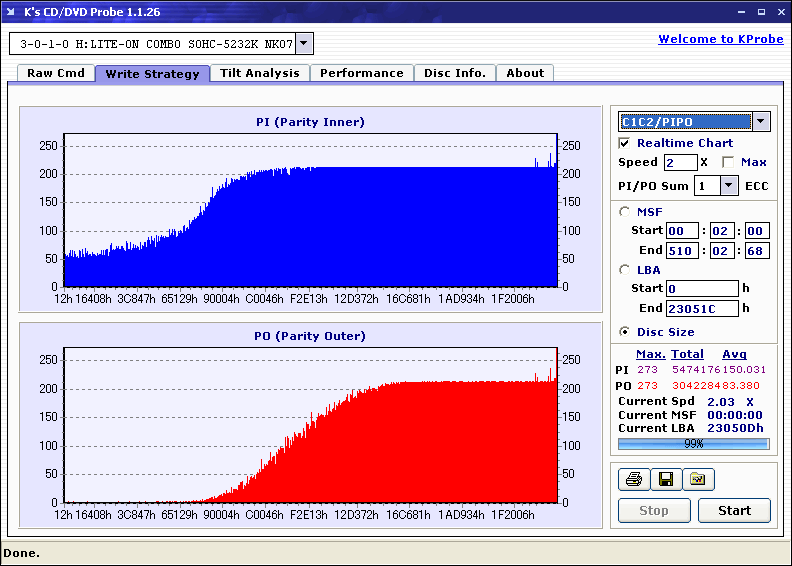Open the Tilt Analysis tab
The image size is (792, 566).
click(x=260, y=73)
